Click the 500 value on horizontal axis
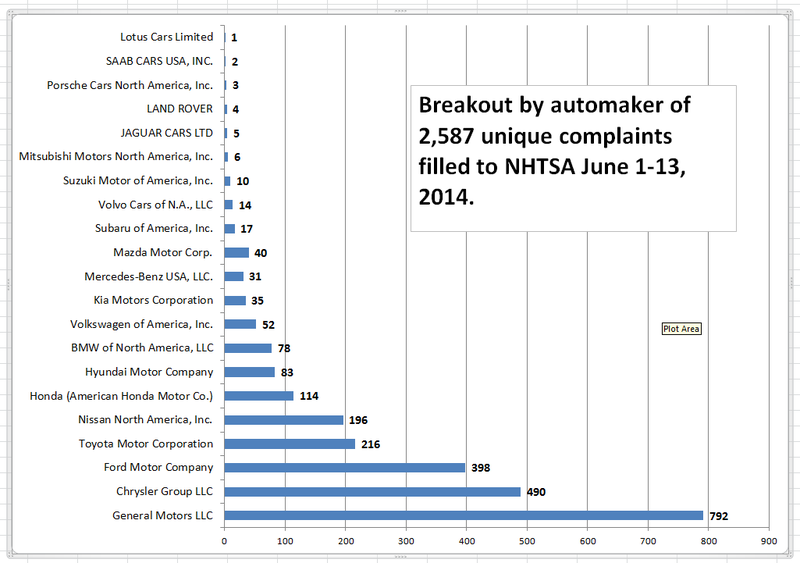800x563 pixels. tap(527, 541)
